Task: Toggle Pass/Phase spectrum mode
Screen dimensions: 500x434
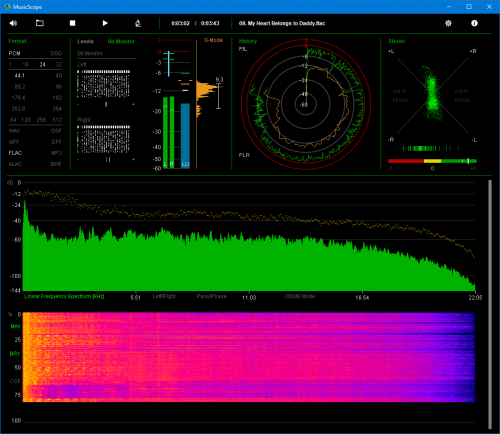Action: click(x=211, y=296)
